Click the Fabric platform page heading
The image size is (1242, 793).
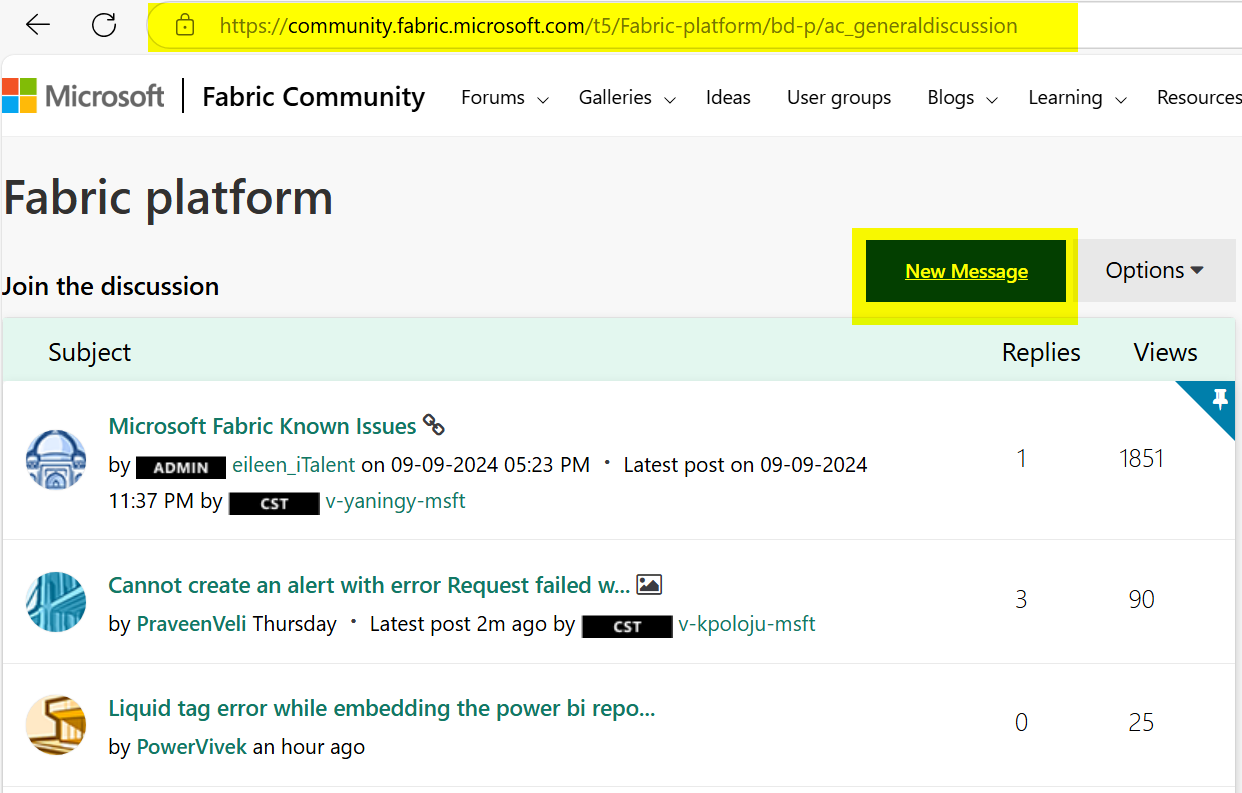pyautogui.click(x=168, y=197)
